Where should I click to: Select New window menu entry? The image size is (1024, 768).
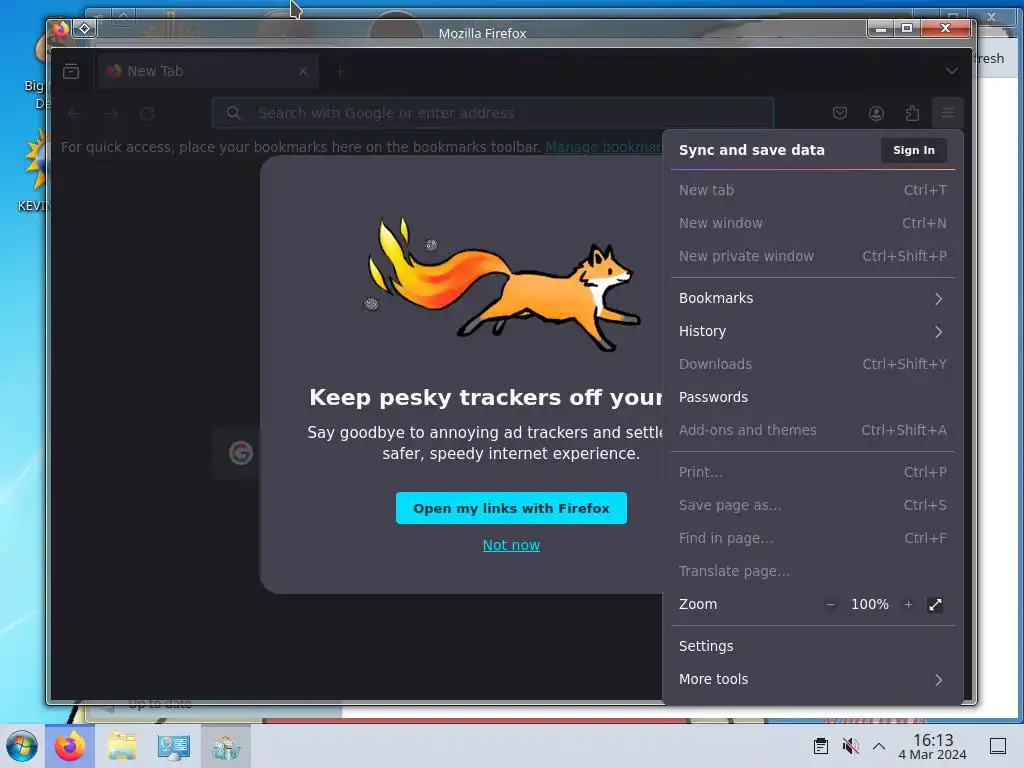pos(812,223)
